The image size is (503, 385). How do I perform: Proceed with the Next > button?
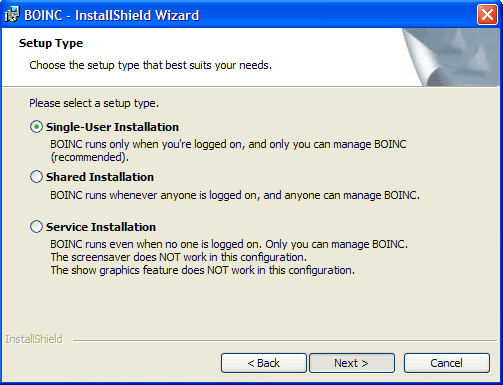pos(352,363)
